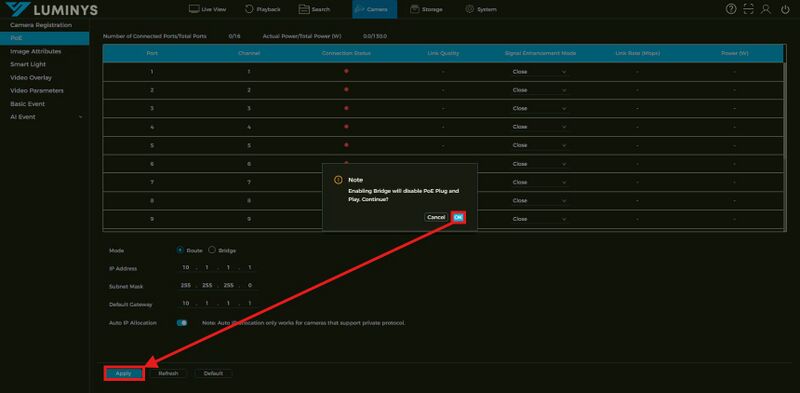Click the Channel column header
Screen dimensions: 800x393
(249, 53)
